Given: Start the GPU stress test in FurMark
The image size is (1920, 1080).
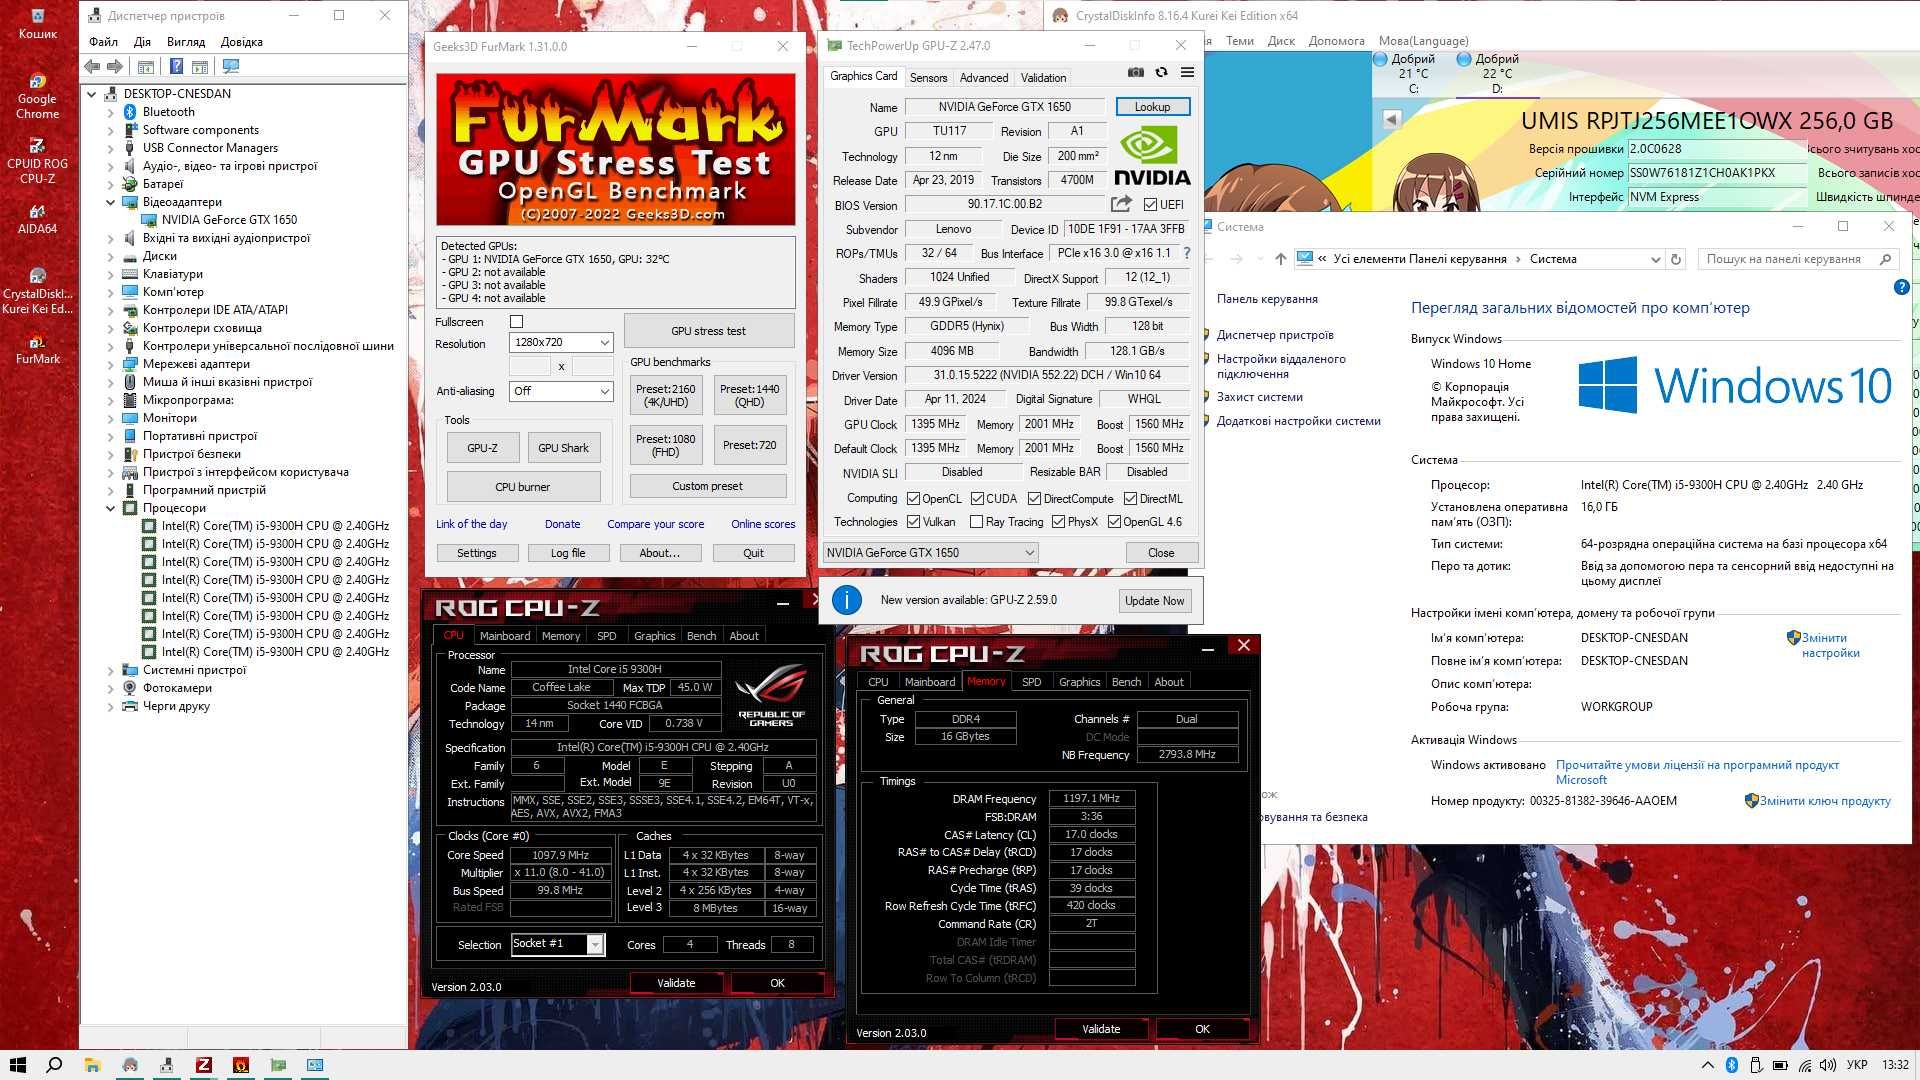Looking at the screenshot, I should click(x=708, y=331).
